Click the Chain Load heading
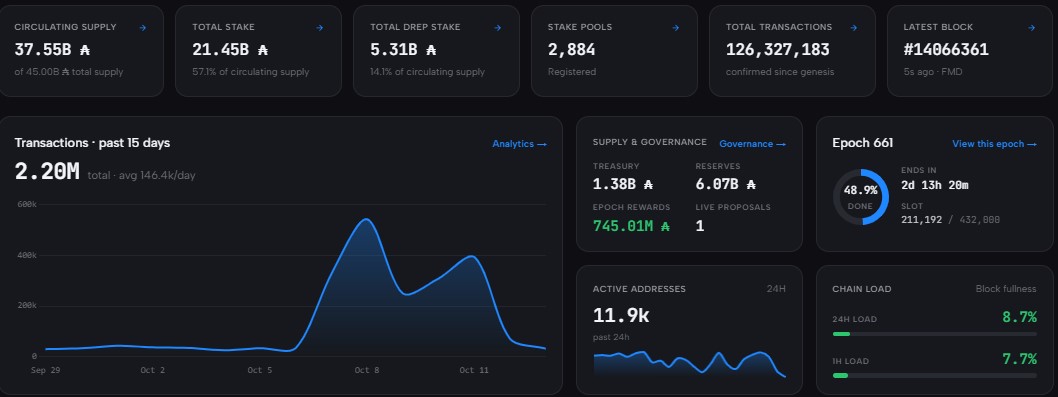The image size is (1058, 397). tap(862, 289)
